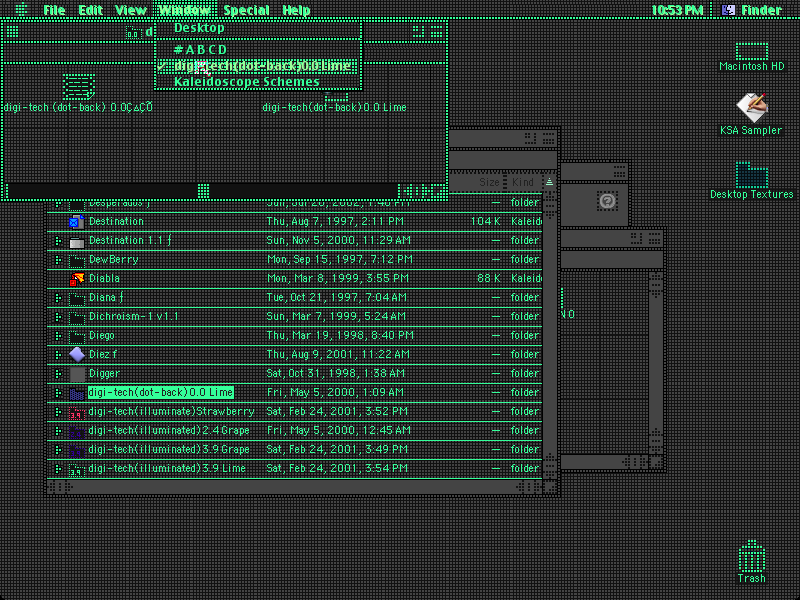Expand the digi-tech(illuminated)3.9 Lime folder
This screenshot has height=600, width=800.
(x=58, y=469)
